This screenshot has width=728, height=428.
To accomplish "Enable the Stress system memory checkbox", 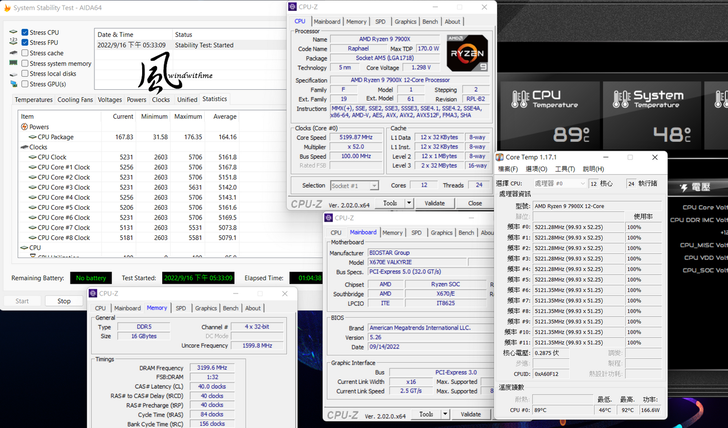I will (25, 63).
